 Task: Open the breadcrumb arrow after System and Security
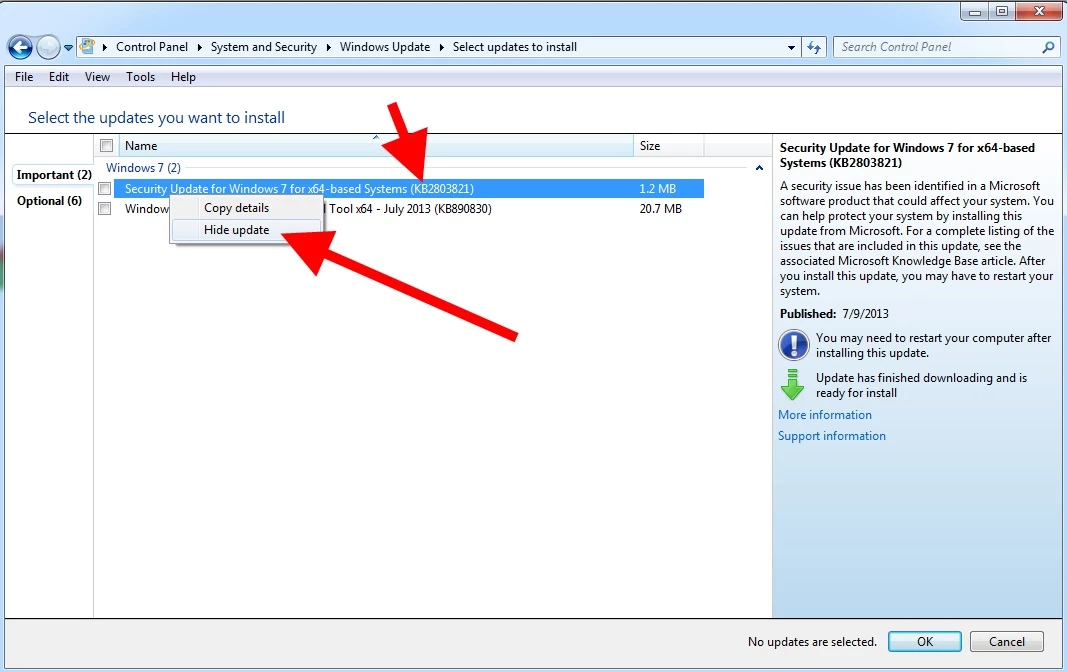coord(329,47)
